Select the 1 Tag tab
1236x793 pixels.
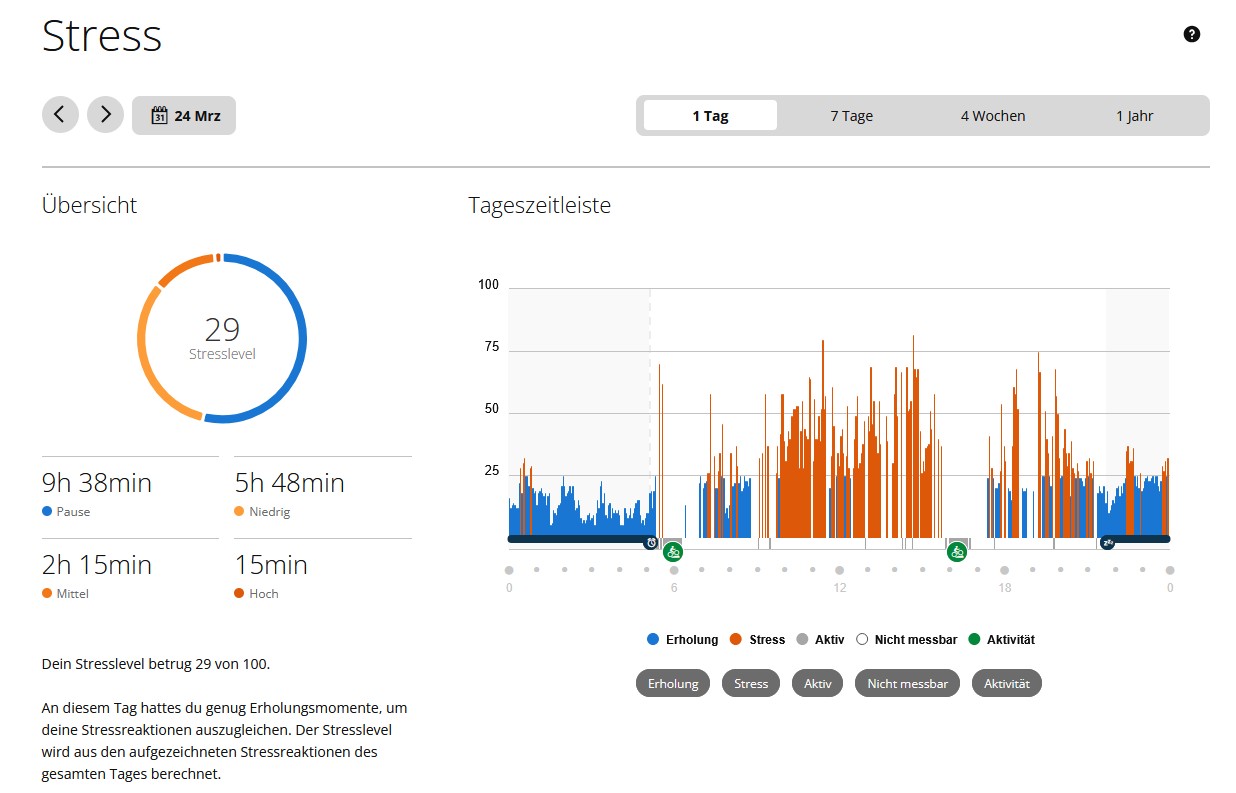click(x=710, y=115)
